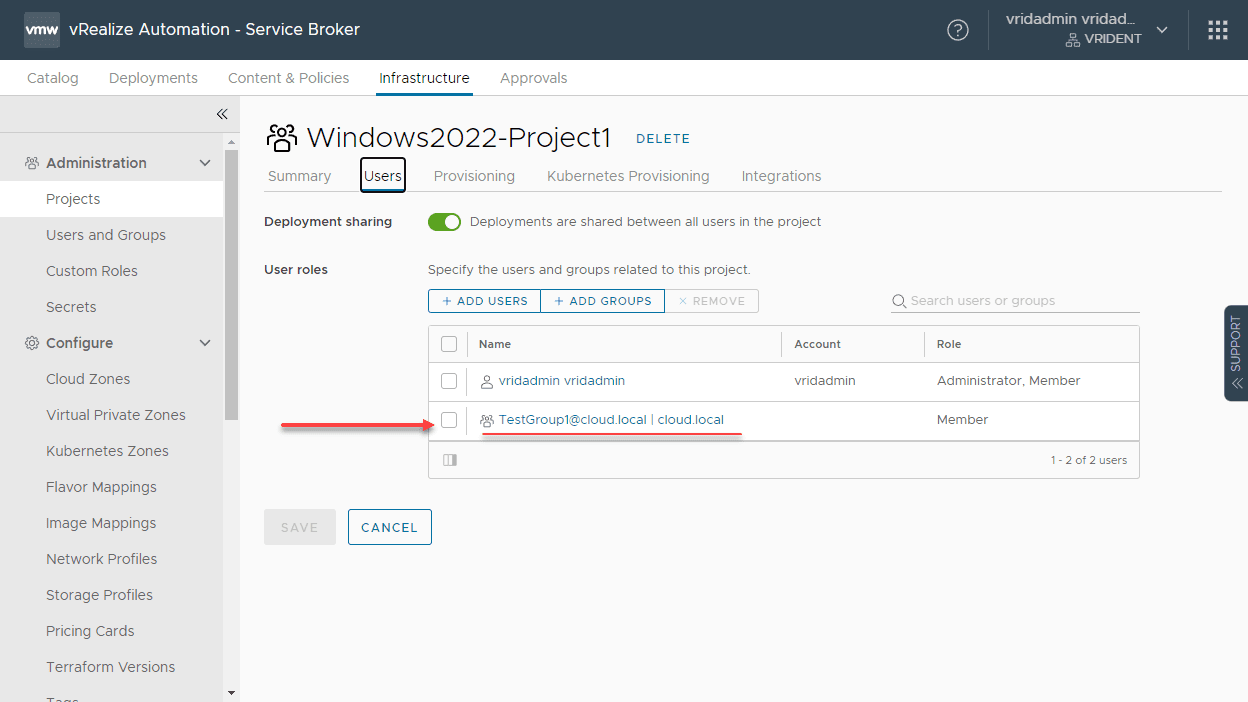Sort table by Account column header

pos(818,344)
